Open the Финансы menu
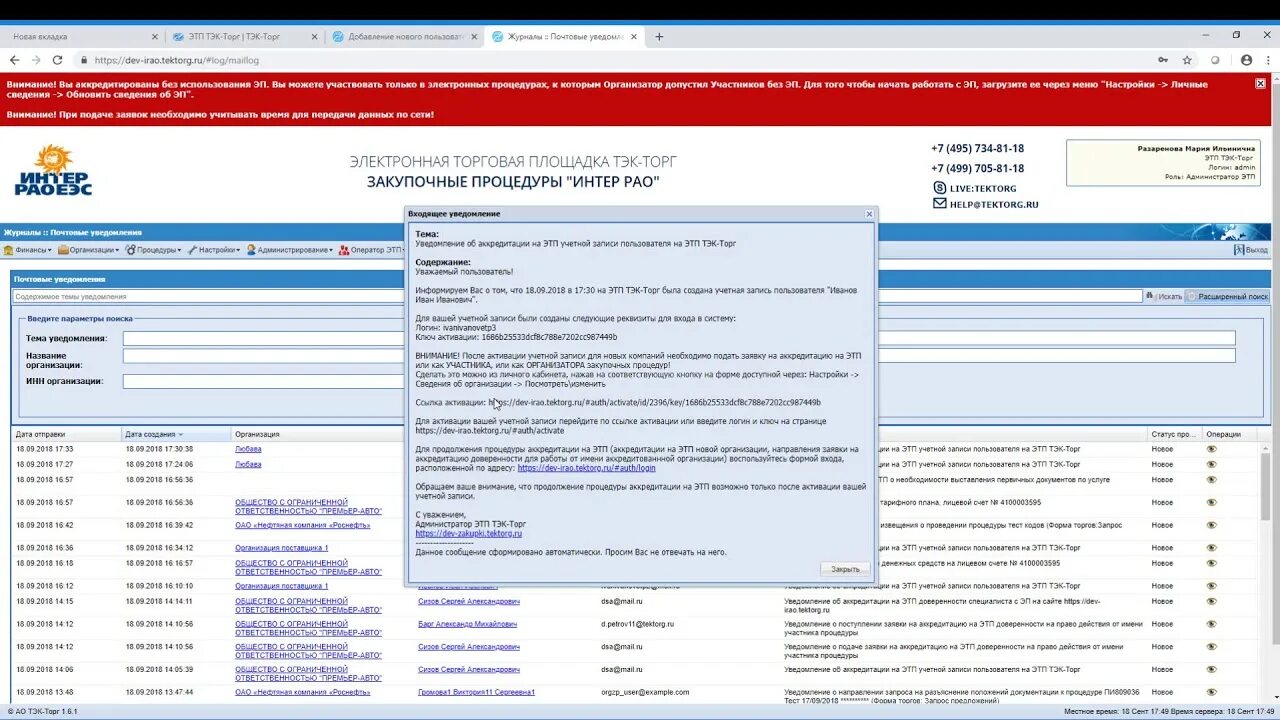The width and height of the screenshot is (1280, 720). coord(29,250)
